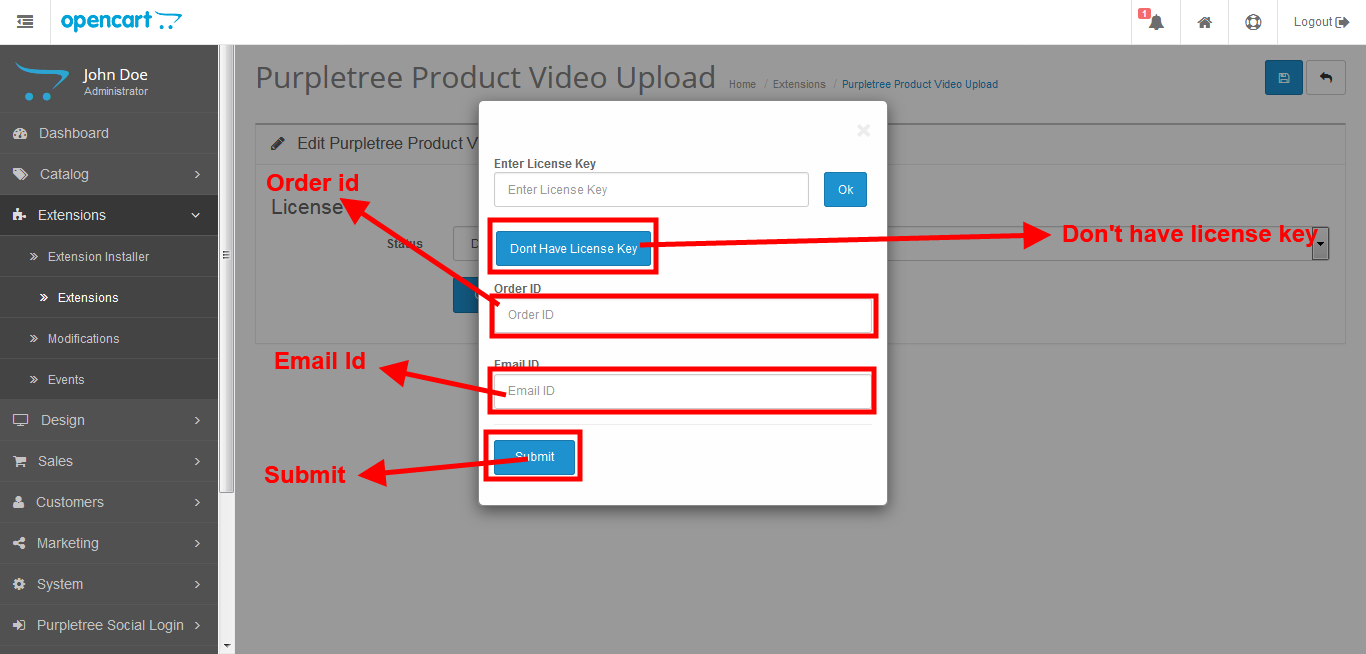Click the Catalog tag icon
This screenshot has width=1366, height=654.
[x=20, y=174]
